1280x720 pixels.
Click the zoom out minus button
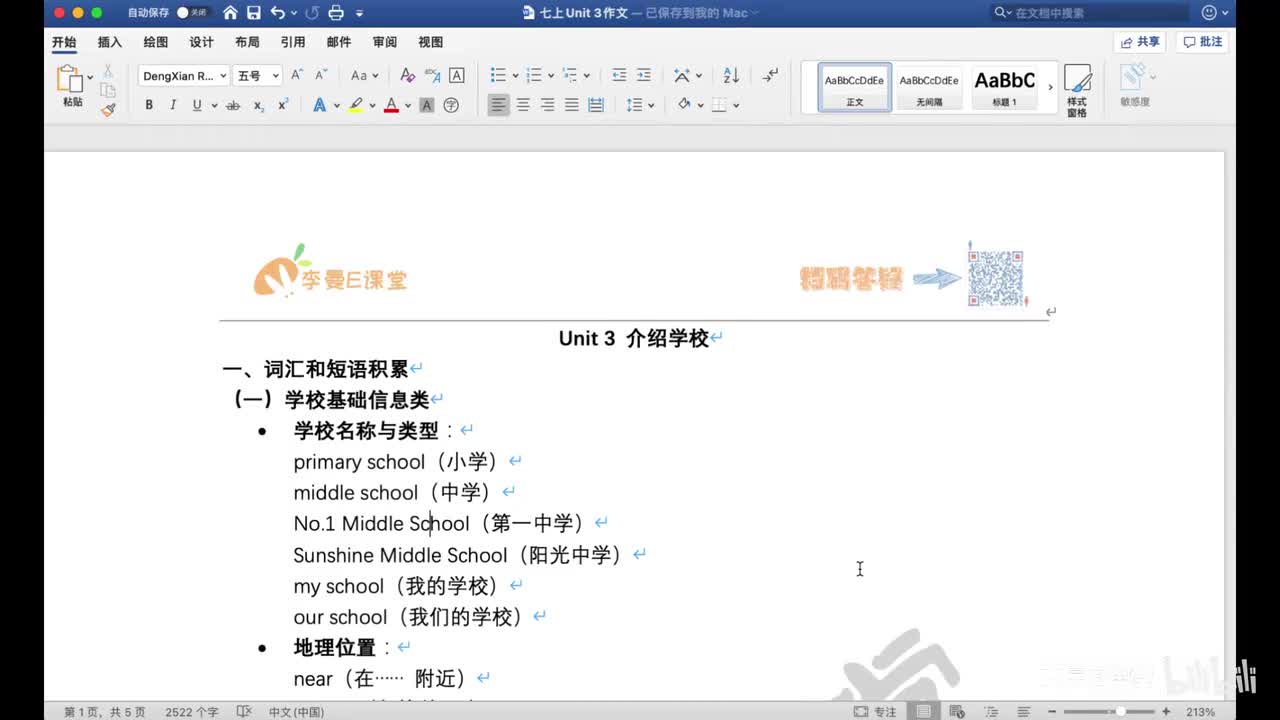pos(1054,712)
